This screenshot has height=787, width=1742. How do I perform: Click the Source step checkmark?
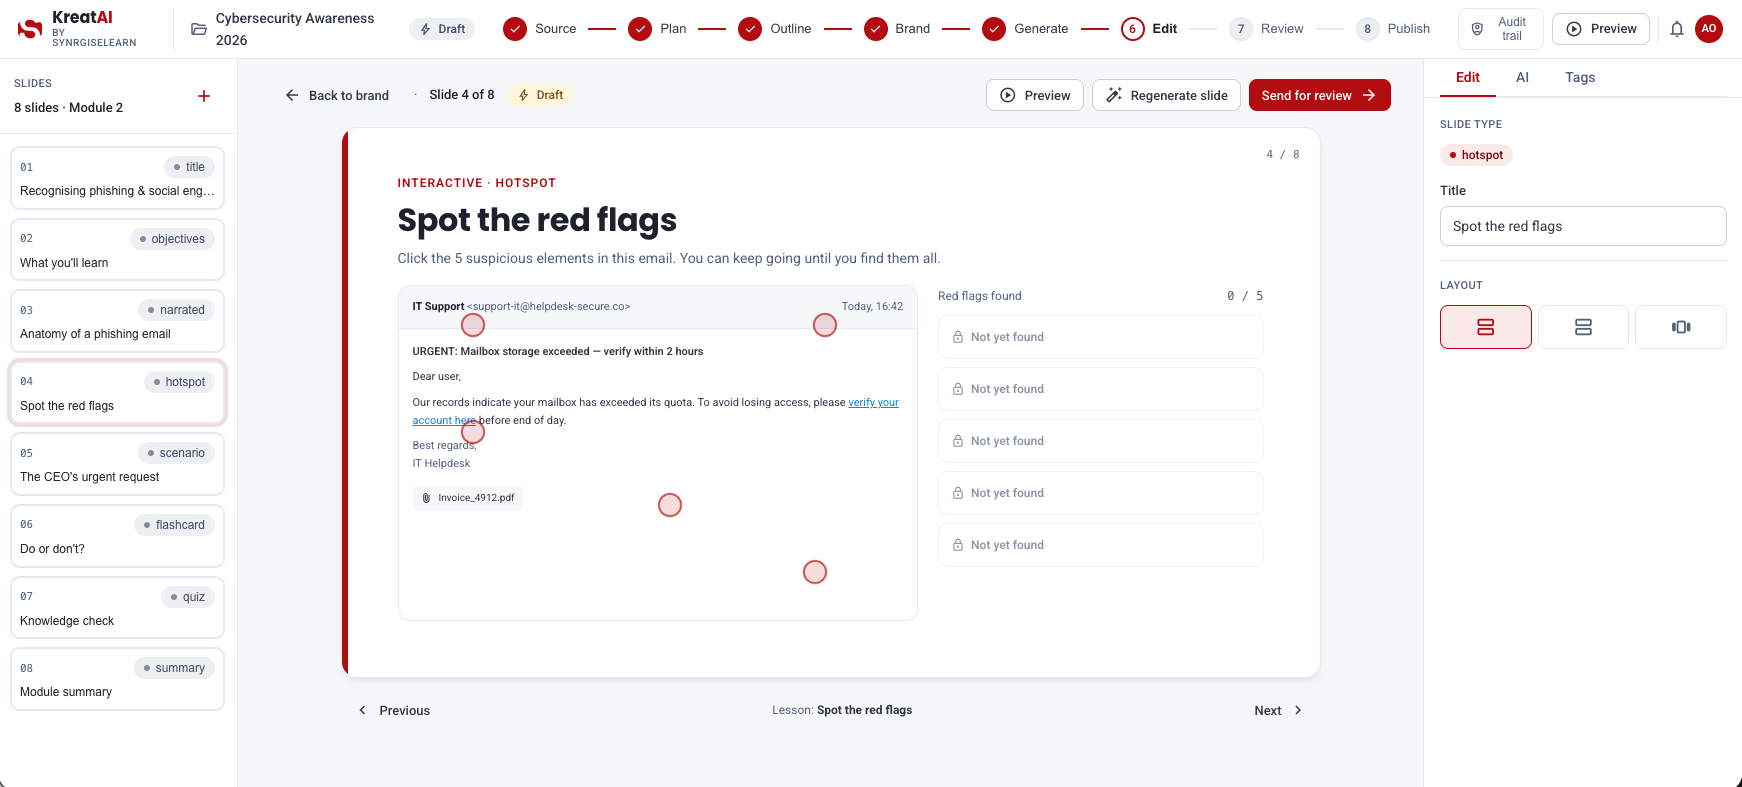[x=515, y=29]
